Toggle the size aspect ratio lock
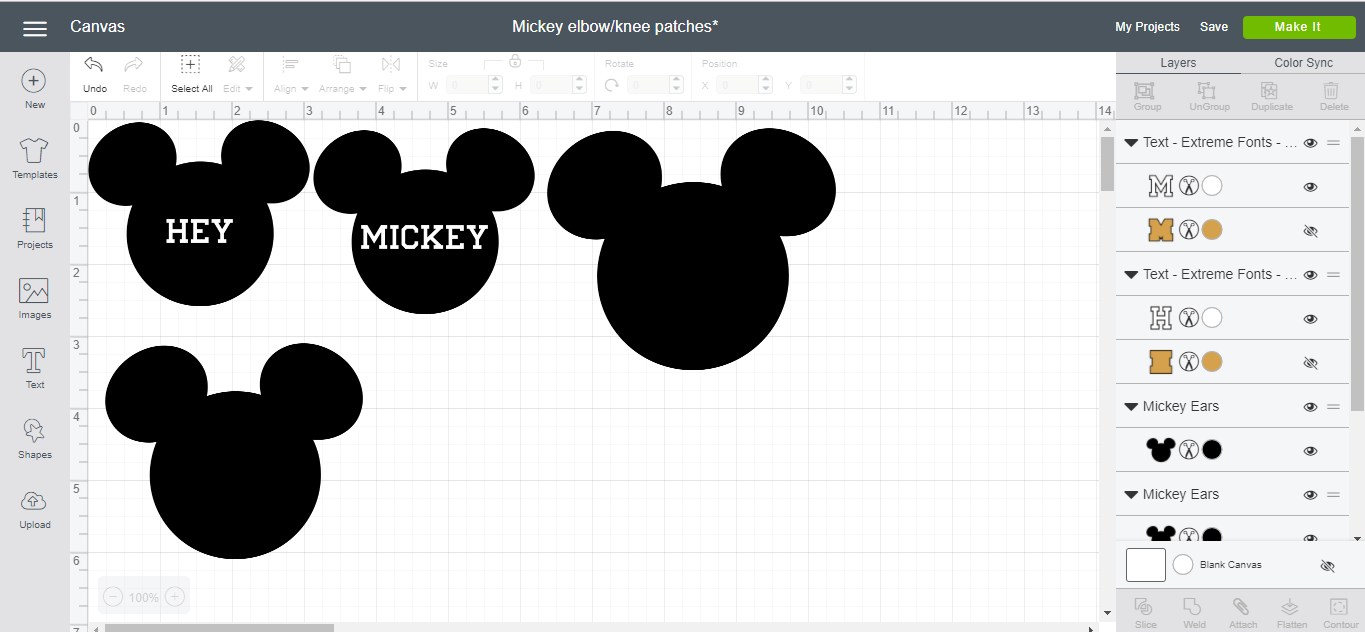 pos(515,61)
